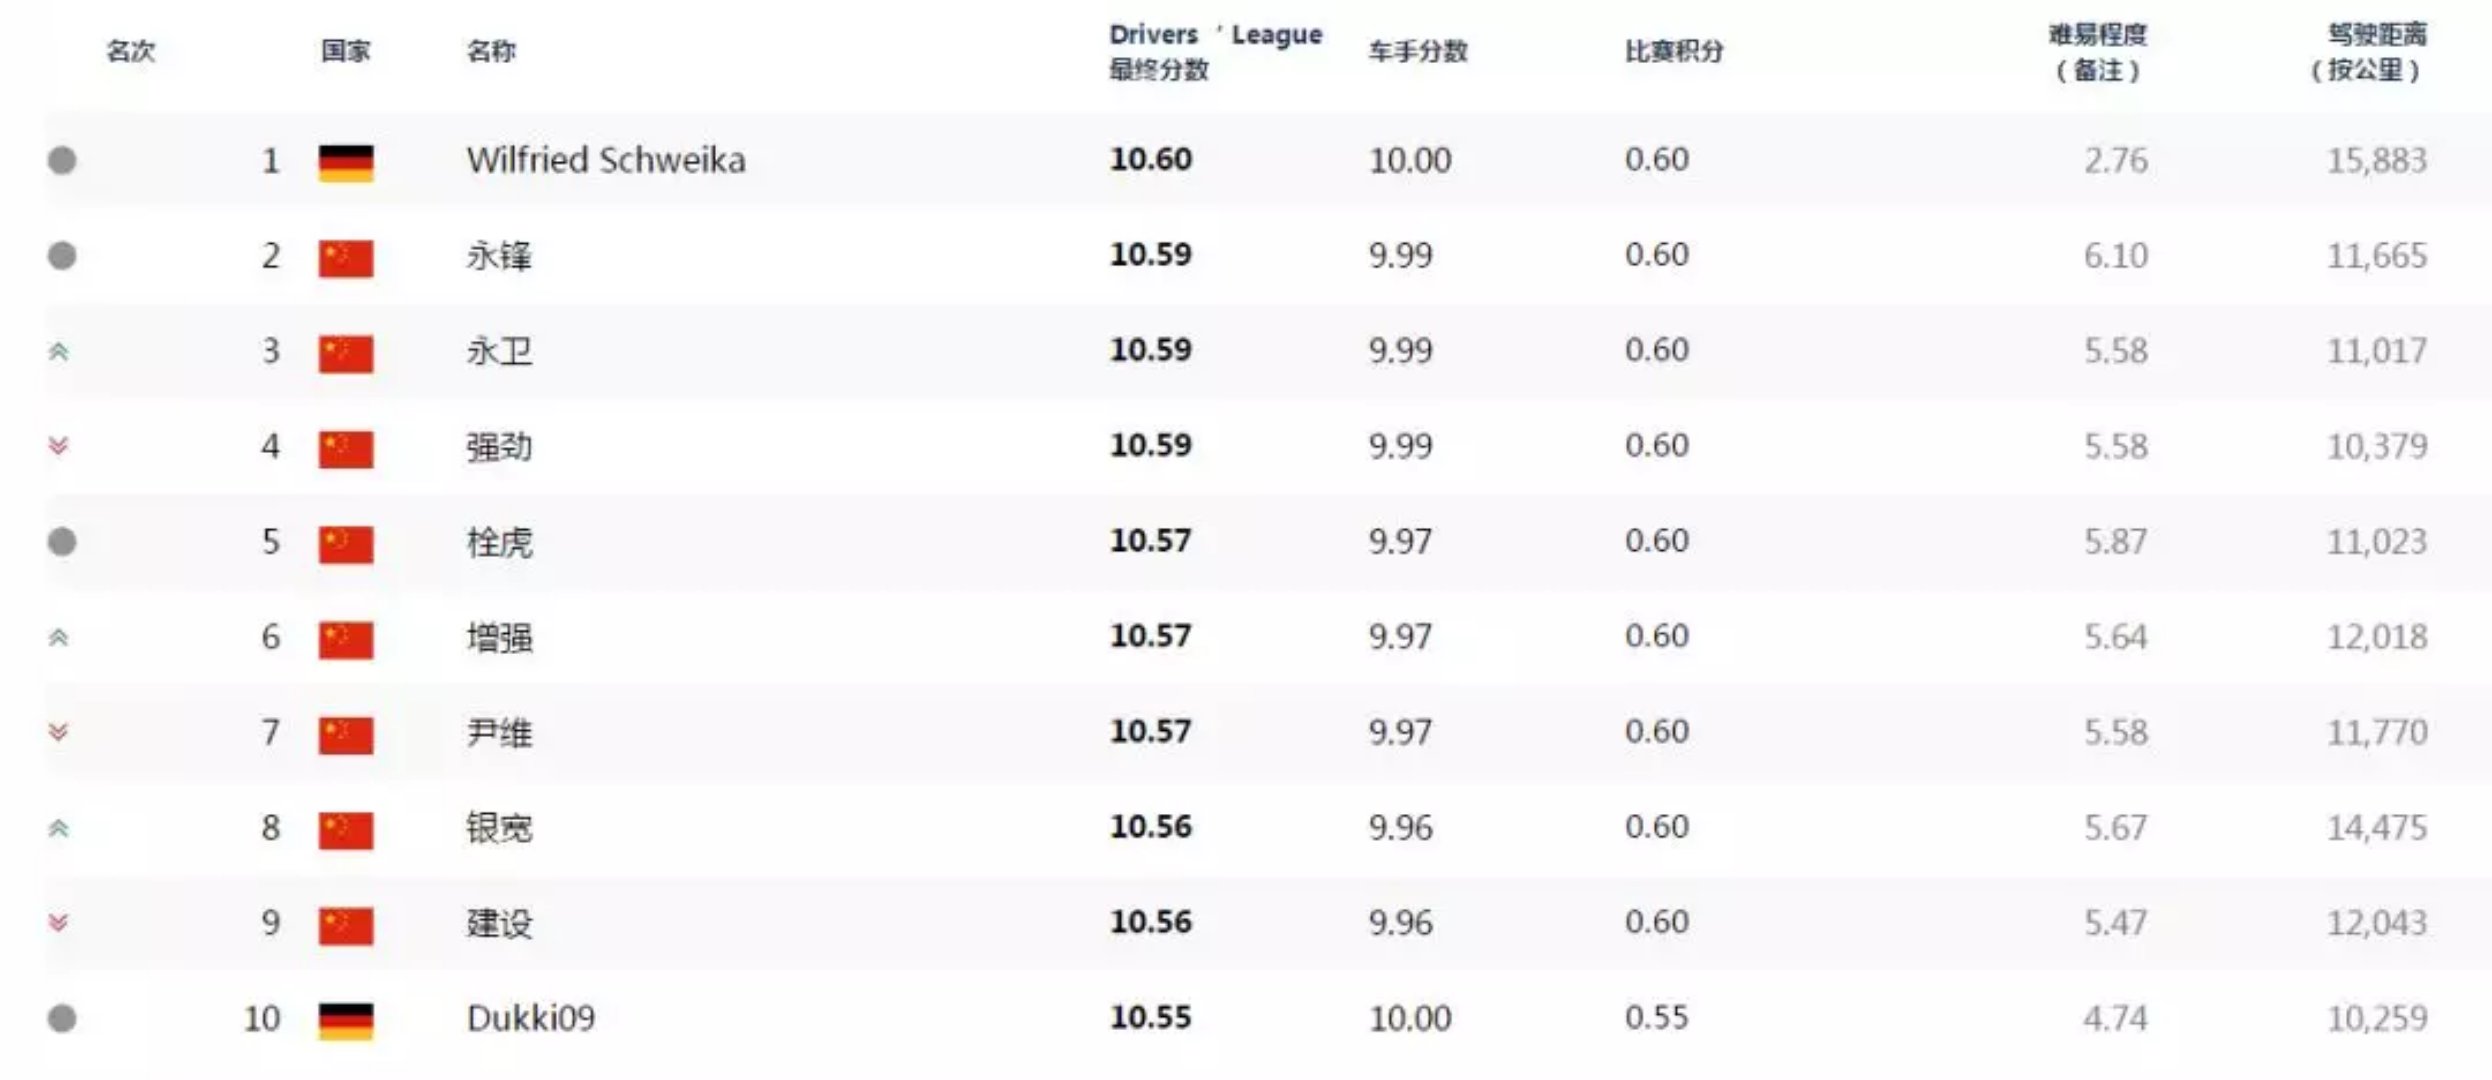The image size is (2492, 1080).
Task: Sort by Drivers' League 最终分数 column header
Action: point(1214,51)
